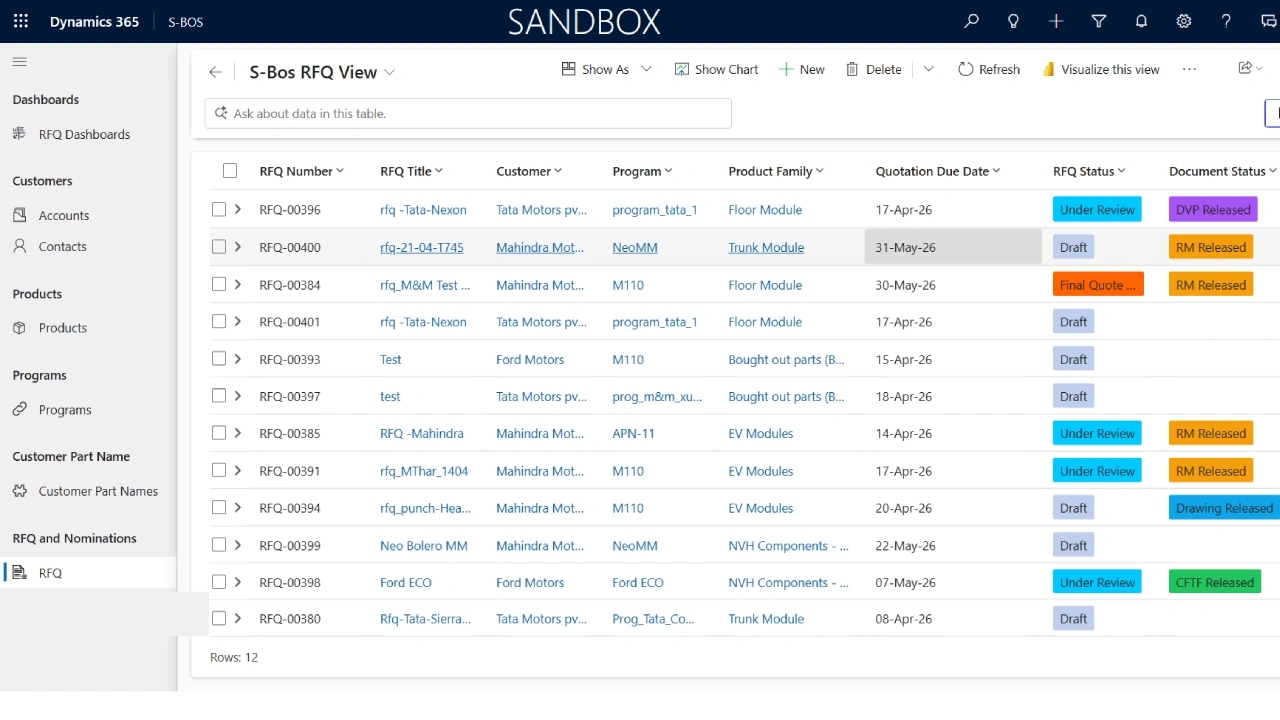Screen dimensions: 1280x720
Task: Open the S-Bos RFQ View selector dropdown
Action: (x=390, y=72)
